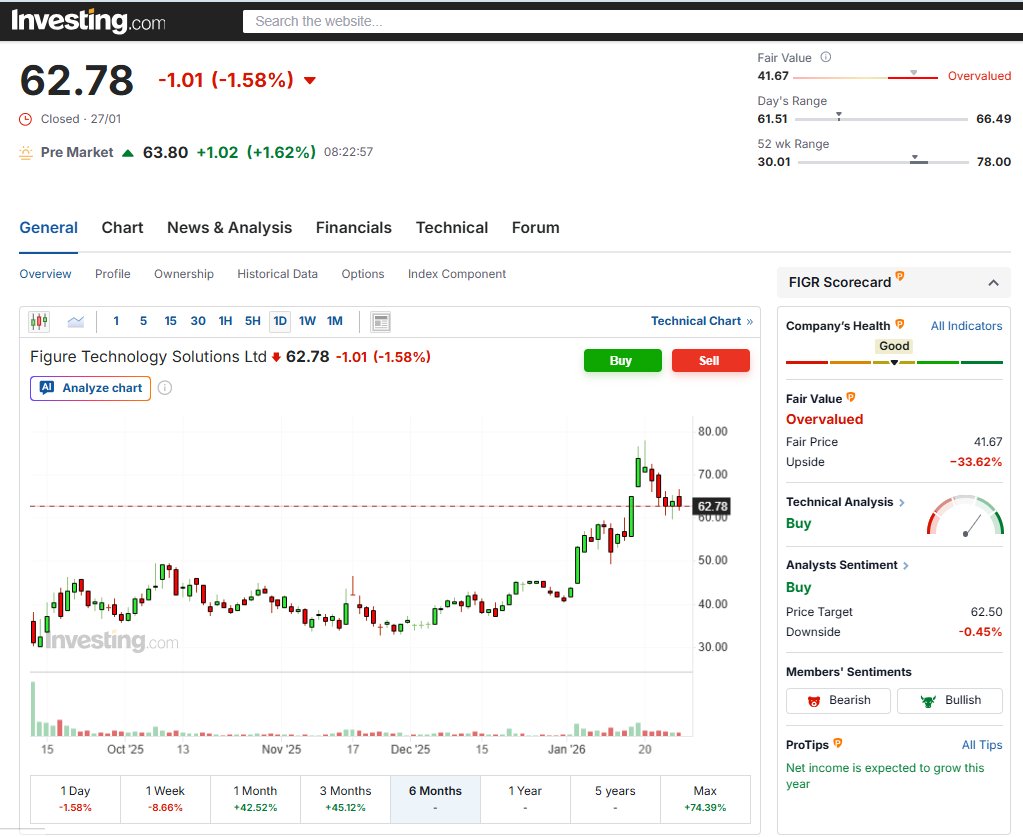Open the All Indicators link
The image size is (1023, 837).
pyautogui.click(x=966, y=326)
